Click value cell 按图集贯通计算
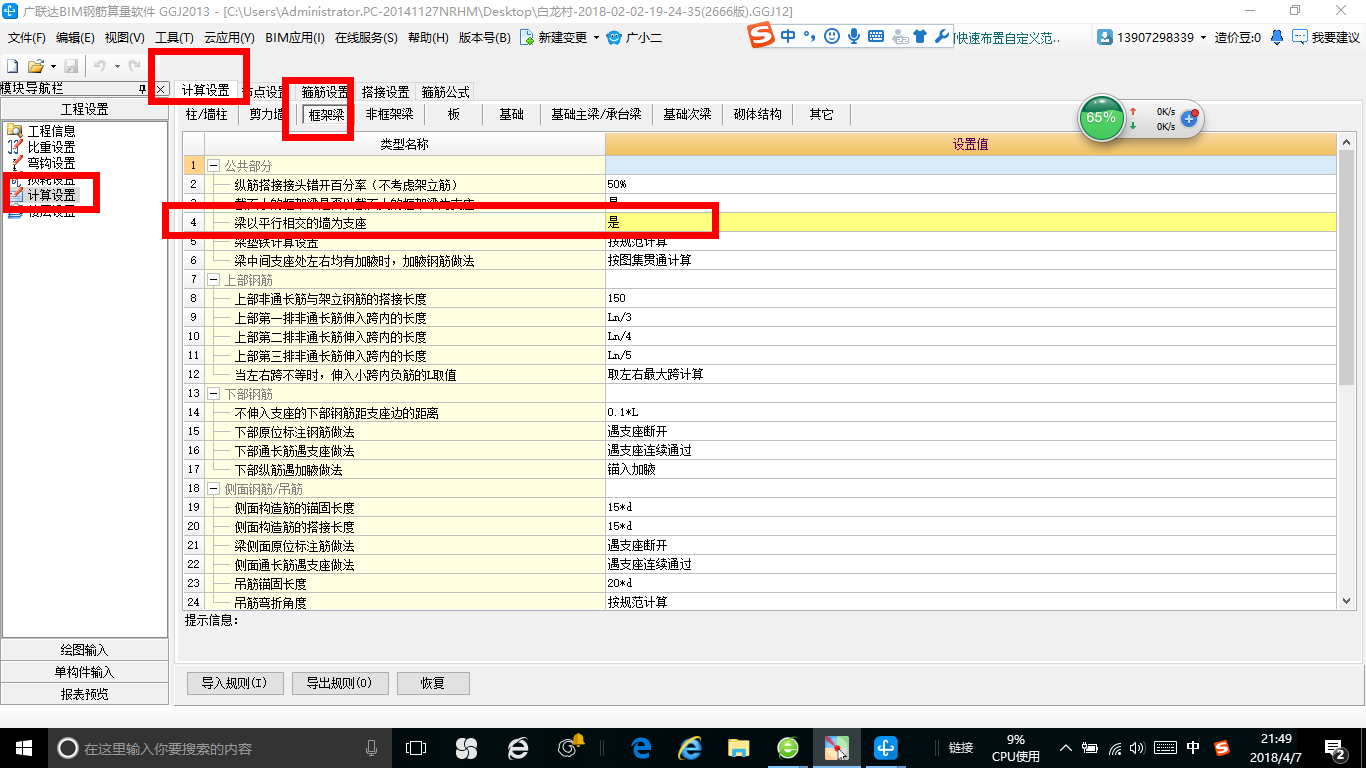This screenshot has width=1366, height=768. pos(970,260)
